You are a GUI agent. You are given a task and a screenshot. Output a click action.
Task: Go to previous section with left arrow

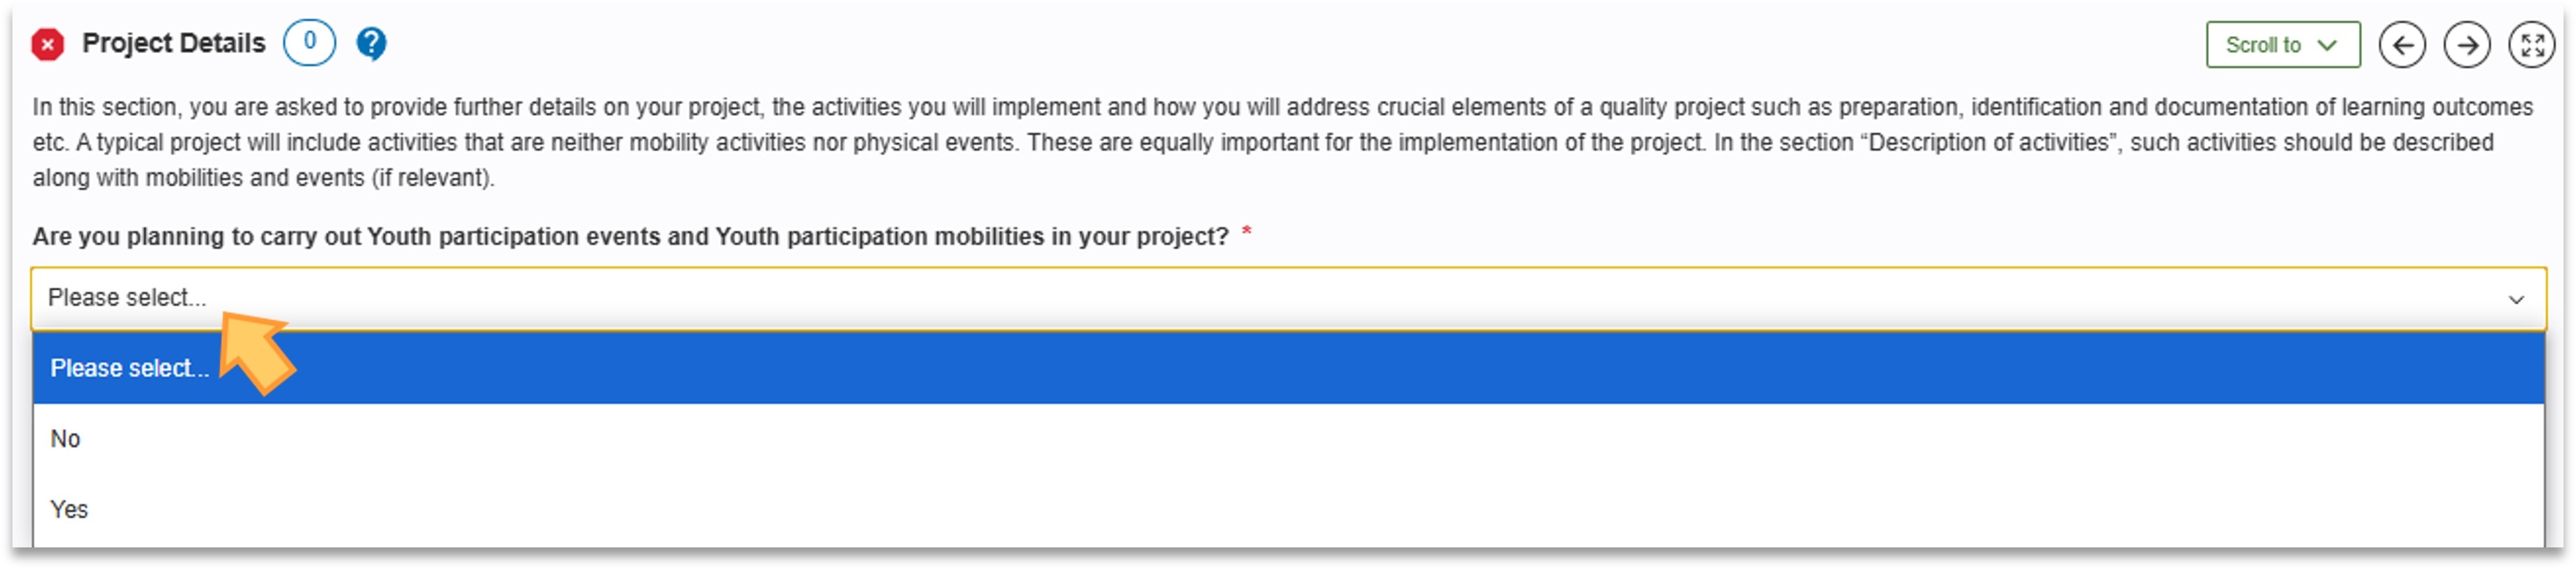tap(2402, 45)
